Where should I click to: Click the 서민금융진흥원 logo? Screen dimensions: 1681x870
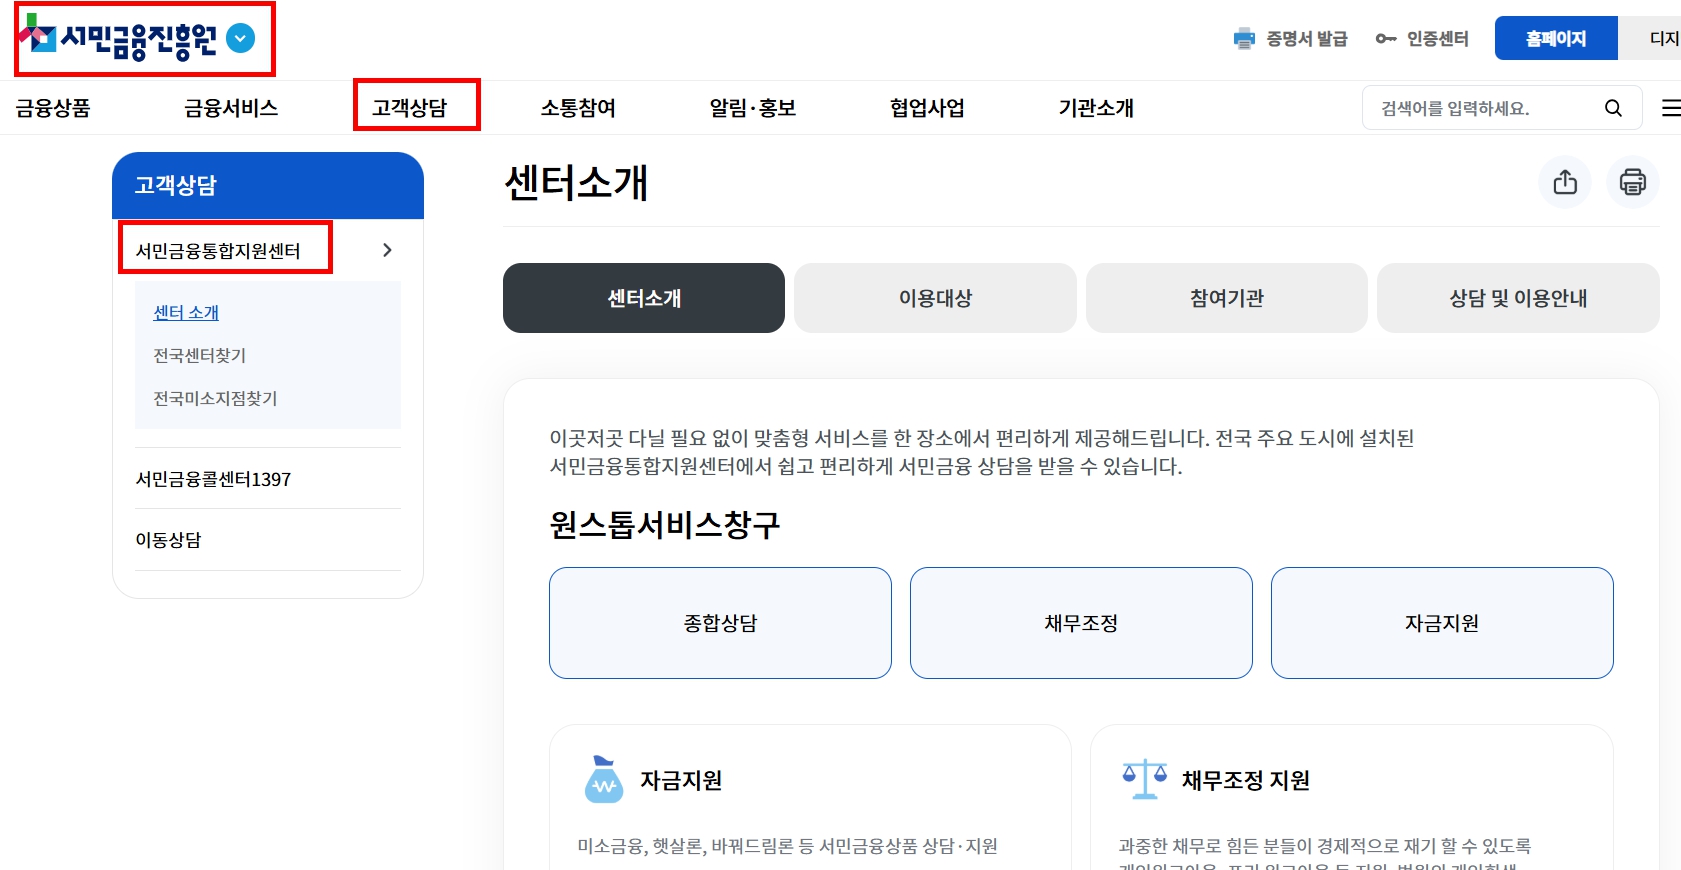coord(118,38)
